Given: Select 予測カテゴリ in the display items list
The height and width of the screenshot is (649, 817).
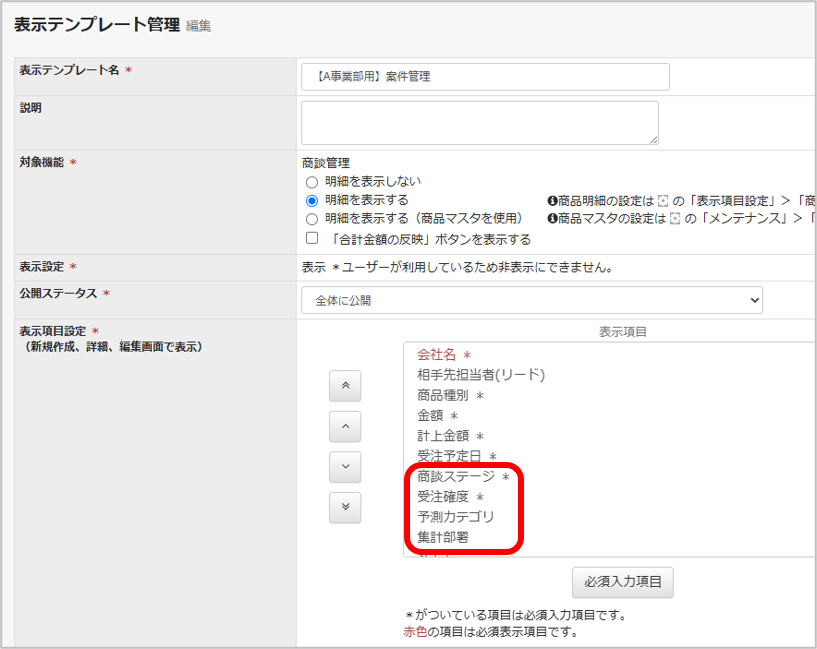Looking at the screenshot, I should click(455, 517).
